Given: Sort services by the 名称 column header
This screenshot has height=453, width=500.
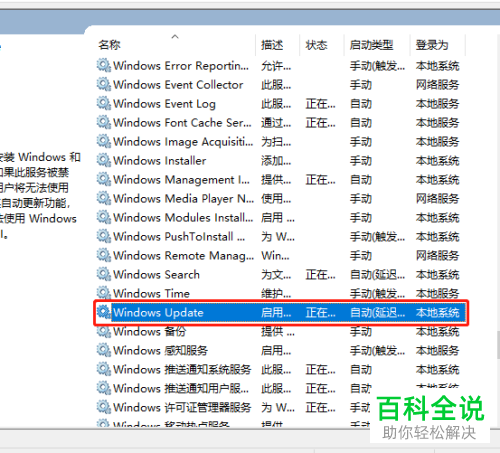Looking at the screenshot, I should (109, 45).
